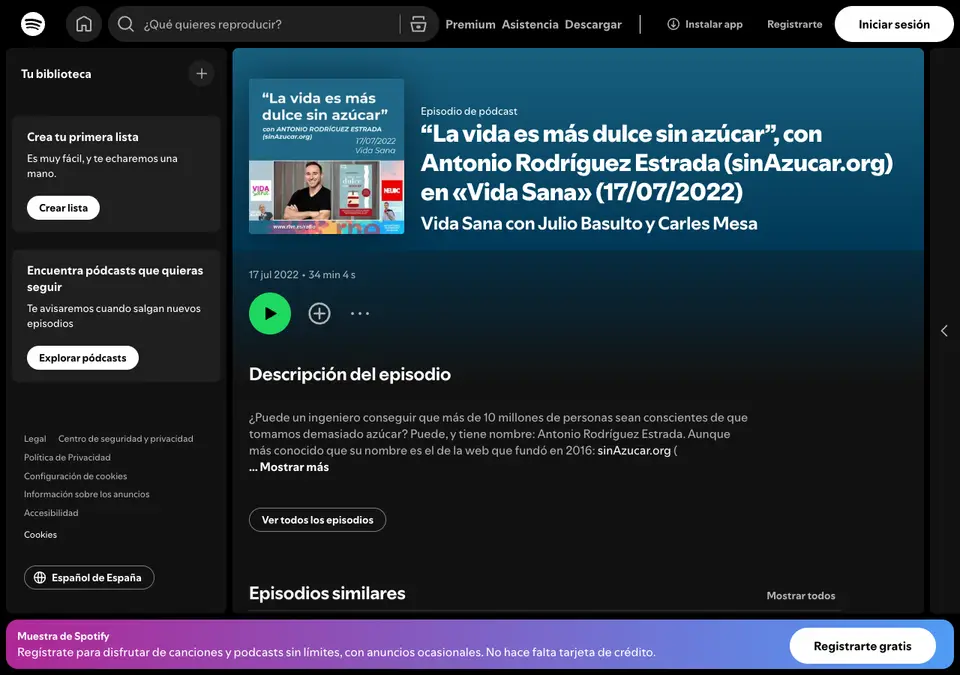Click the Iniciar sesión button

click(894, 25)
